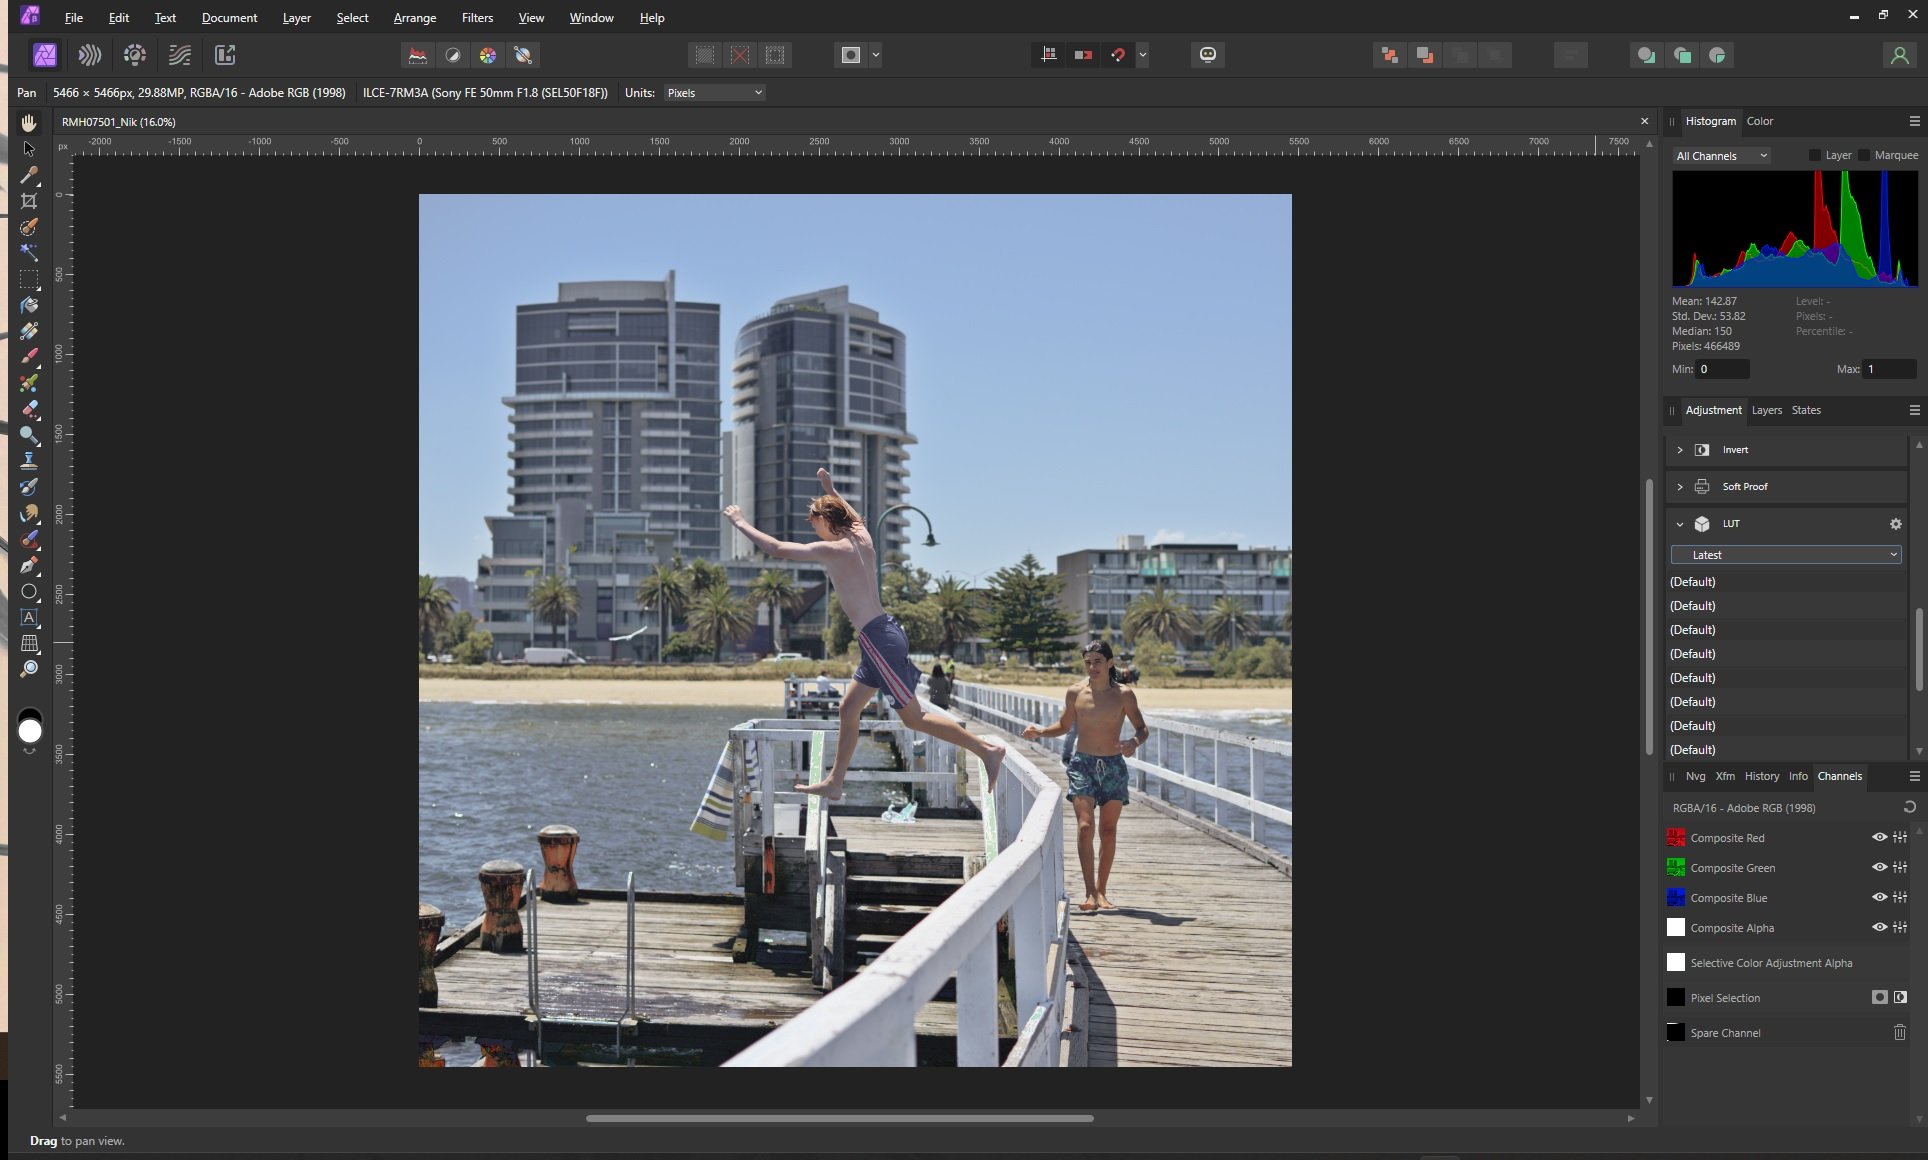
Task: Open the Histogram panel hamburger menu
Action: click(x=1915, y=121)
